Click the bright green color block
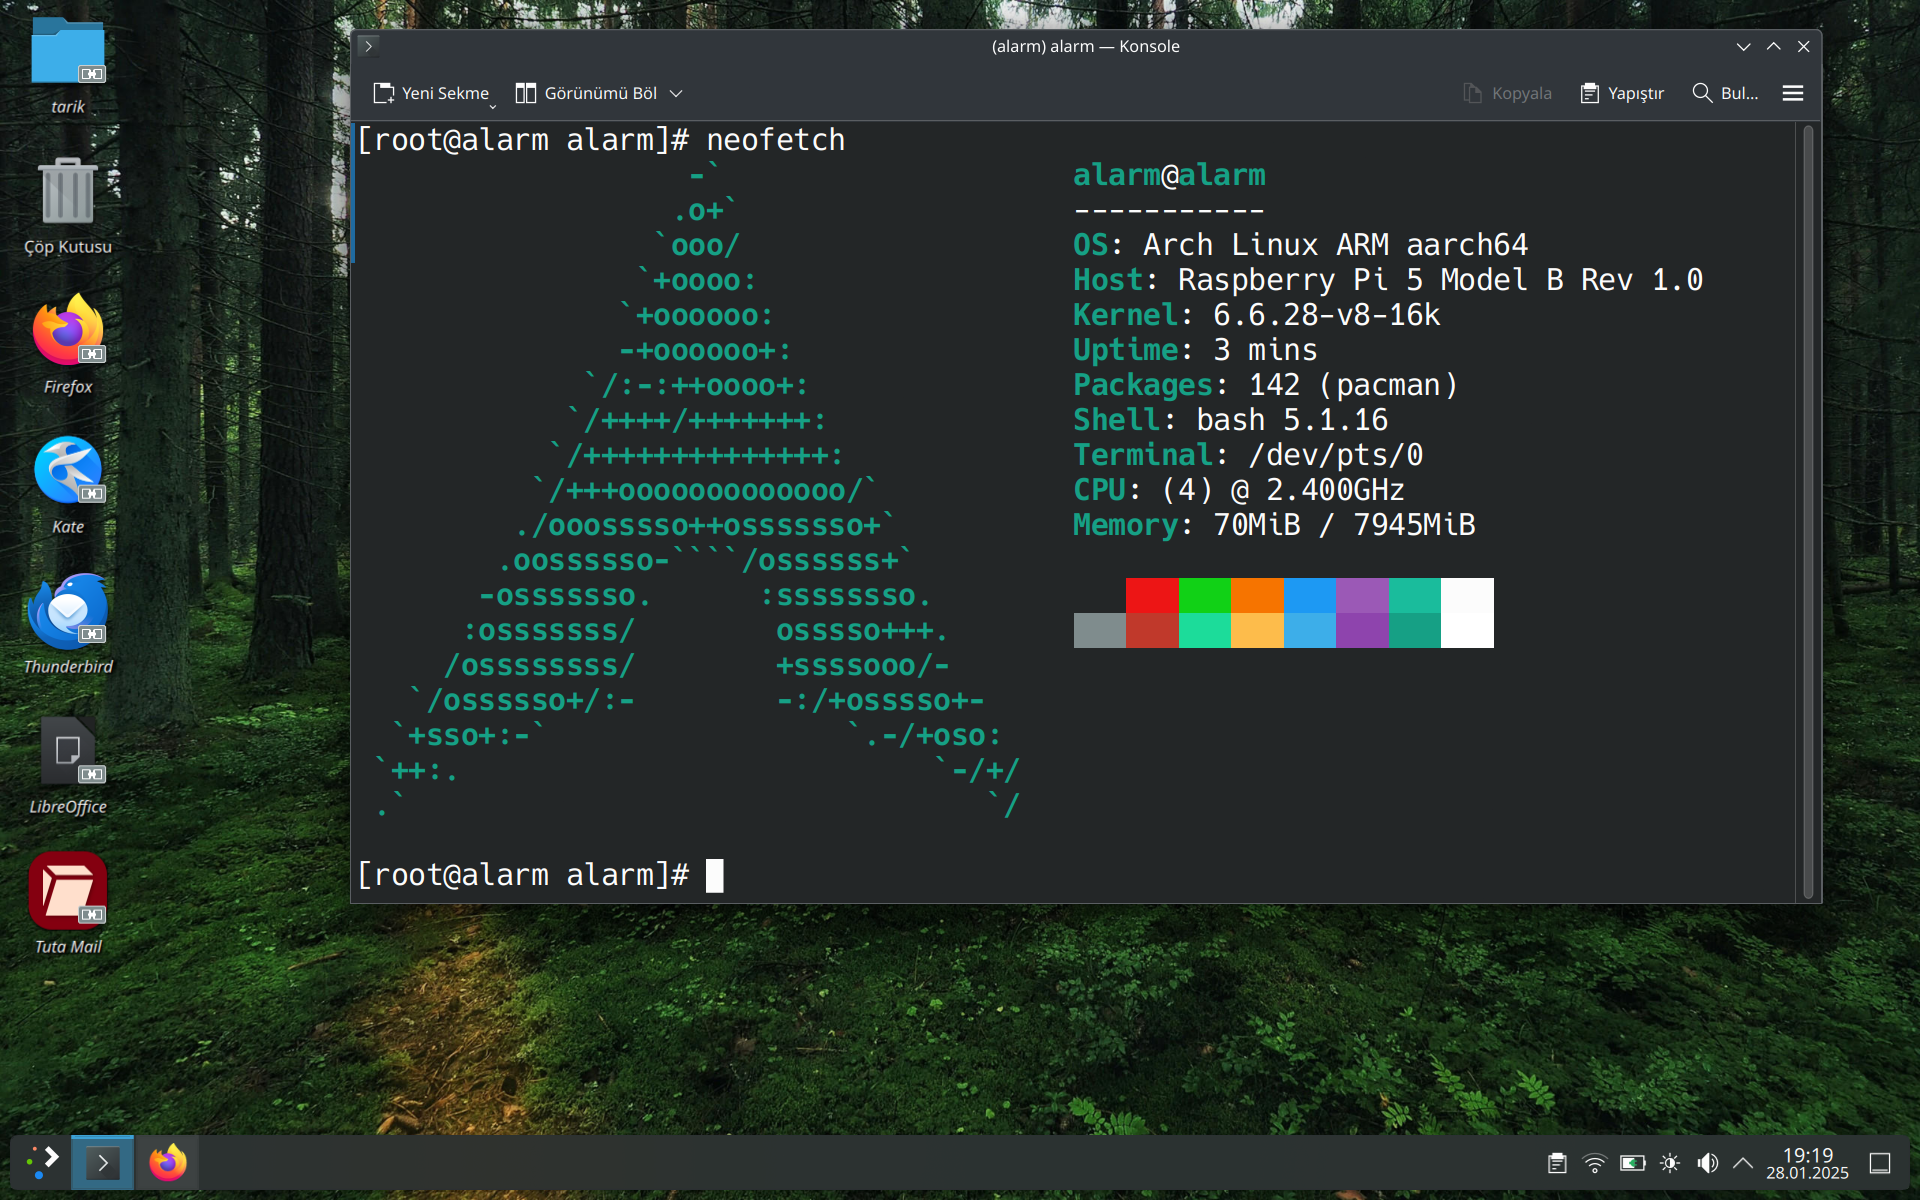The image size is (1920, 1200). 1205,595
